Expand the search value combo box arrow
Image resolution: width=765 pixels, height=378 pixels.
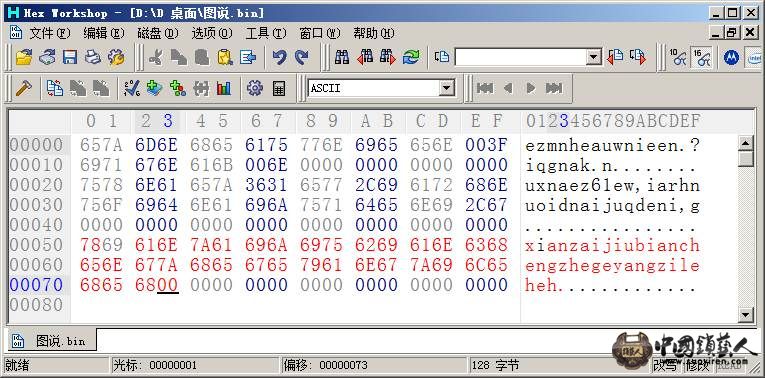(593, 57)
